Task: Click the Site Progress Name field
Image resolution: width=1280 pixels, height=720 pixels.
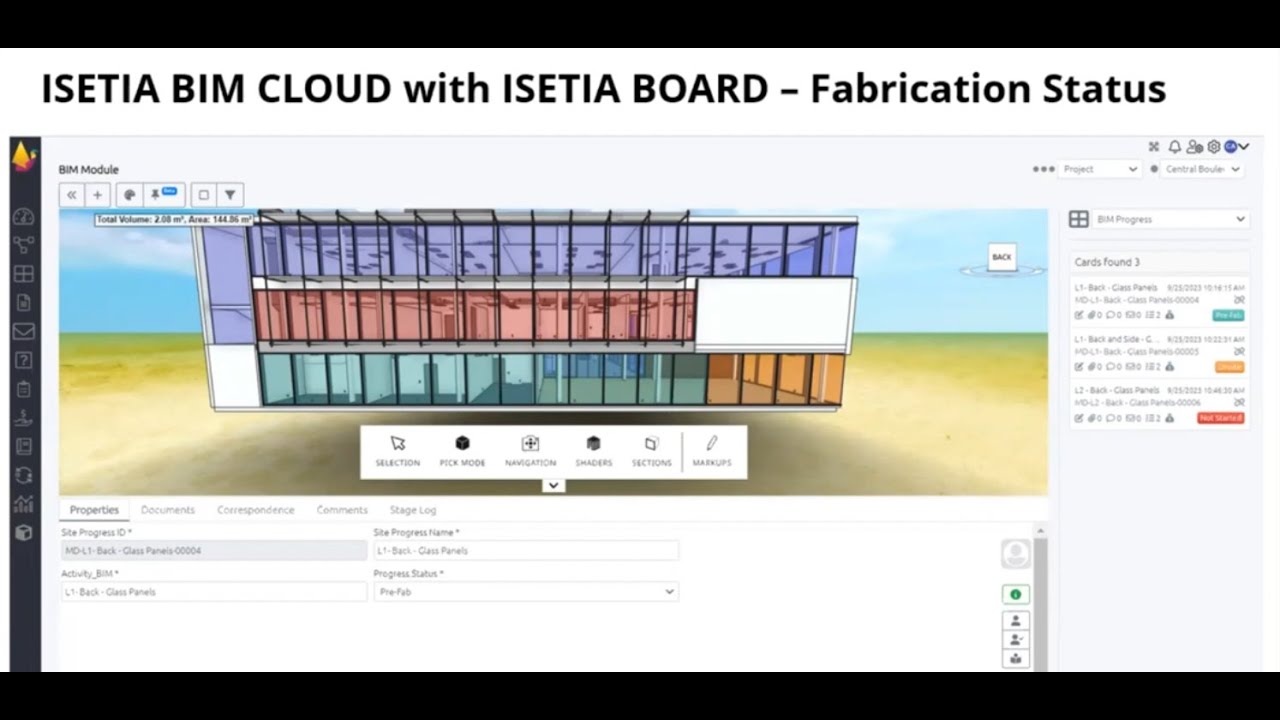Action: 526,551
